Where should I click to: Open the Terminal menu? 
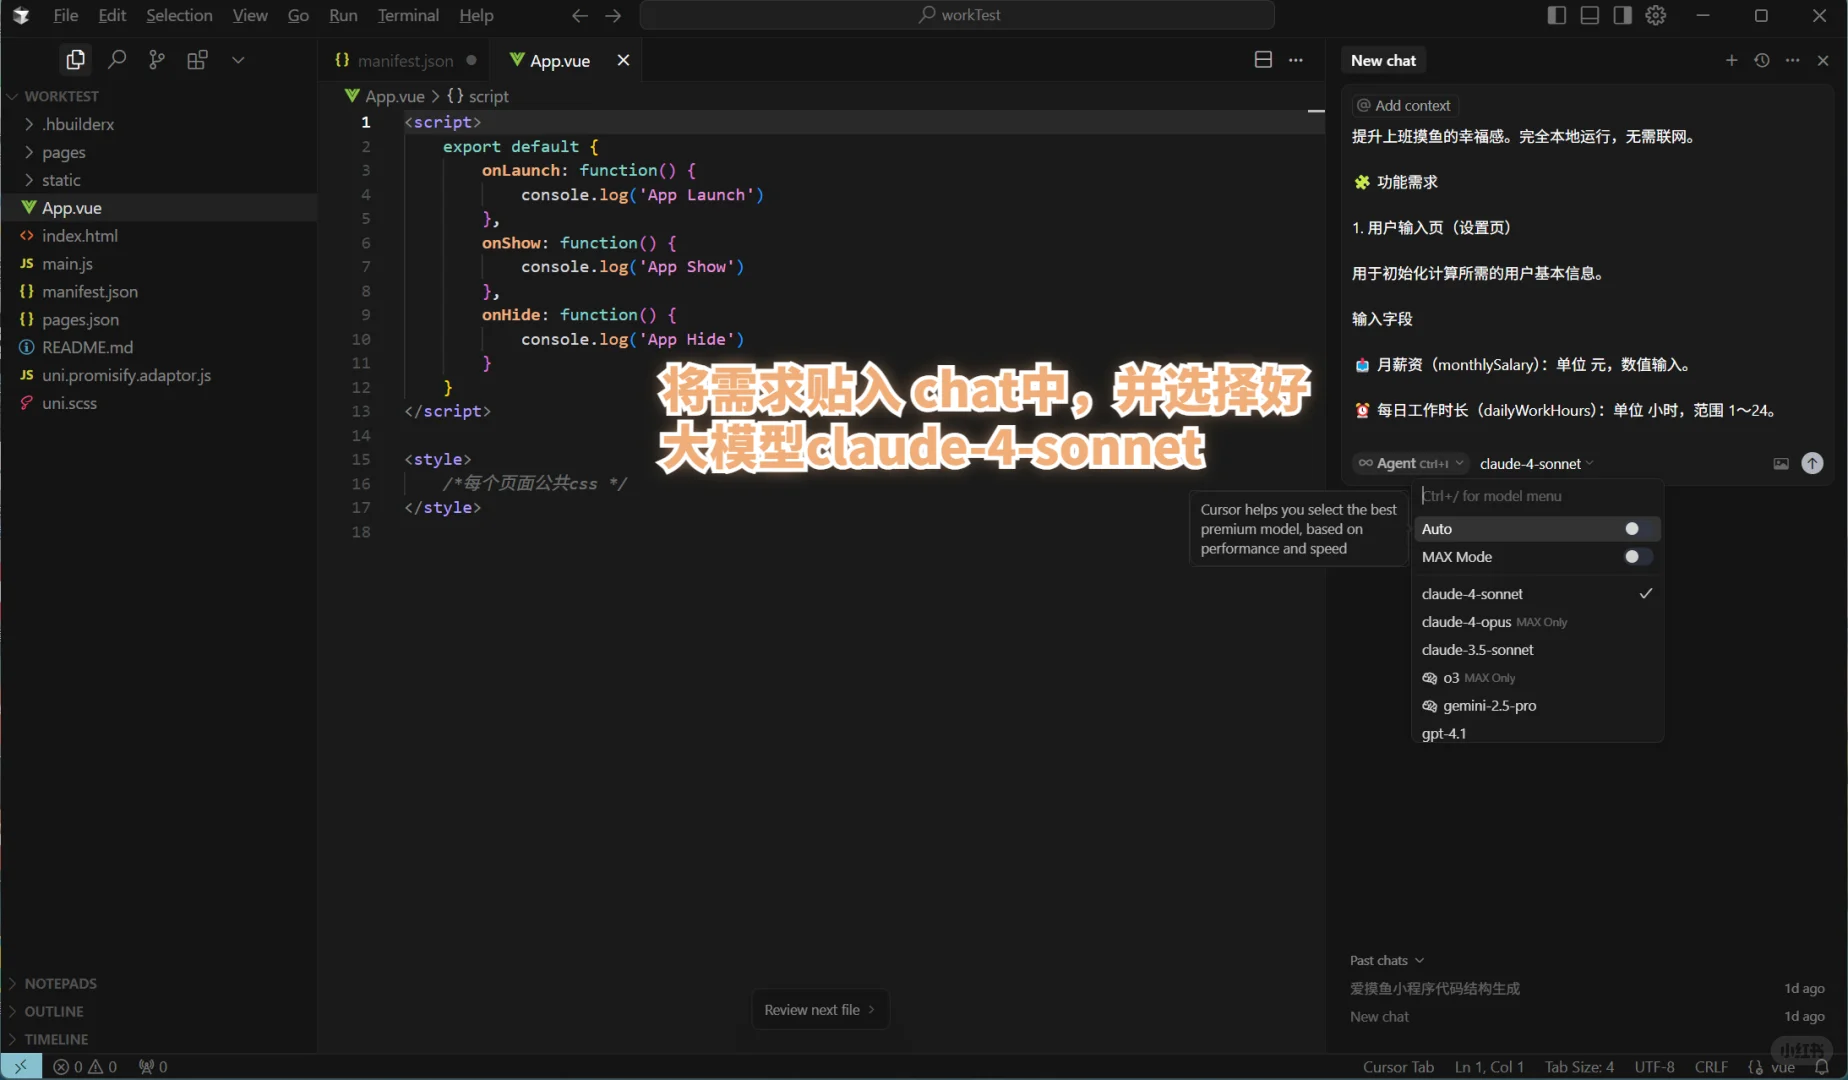click(406, 15)
